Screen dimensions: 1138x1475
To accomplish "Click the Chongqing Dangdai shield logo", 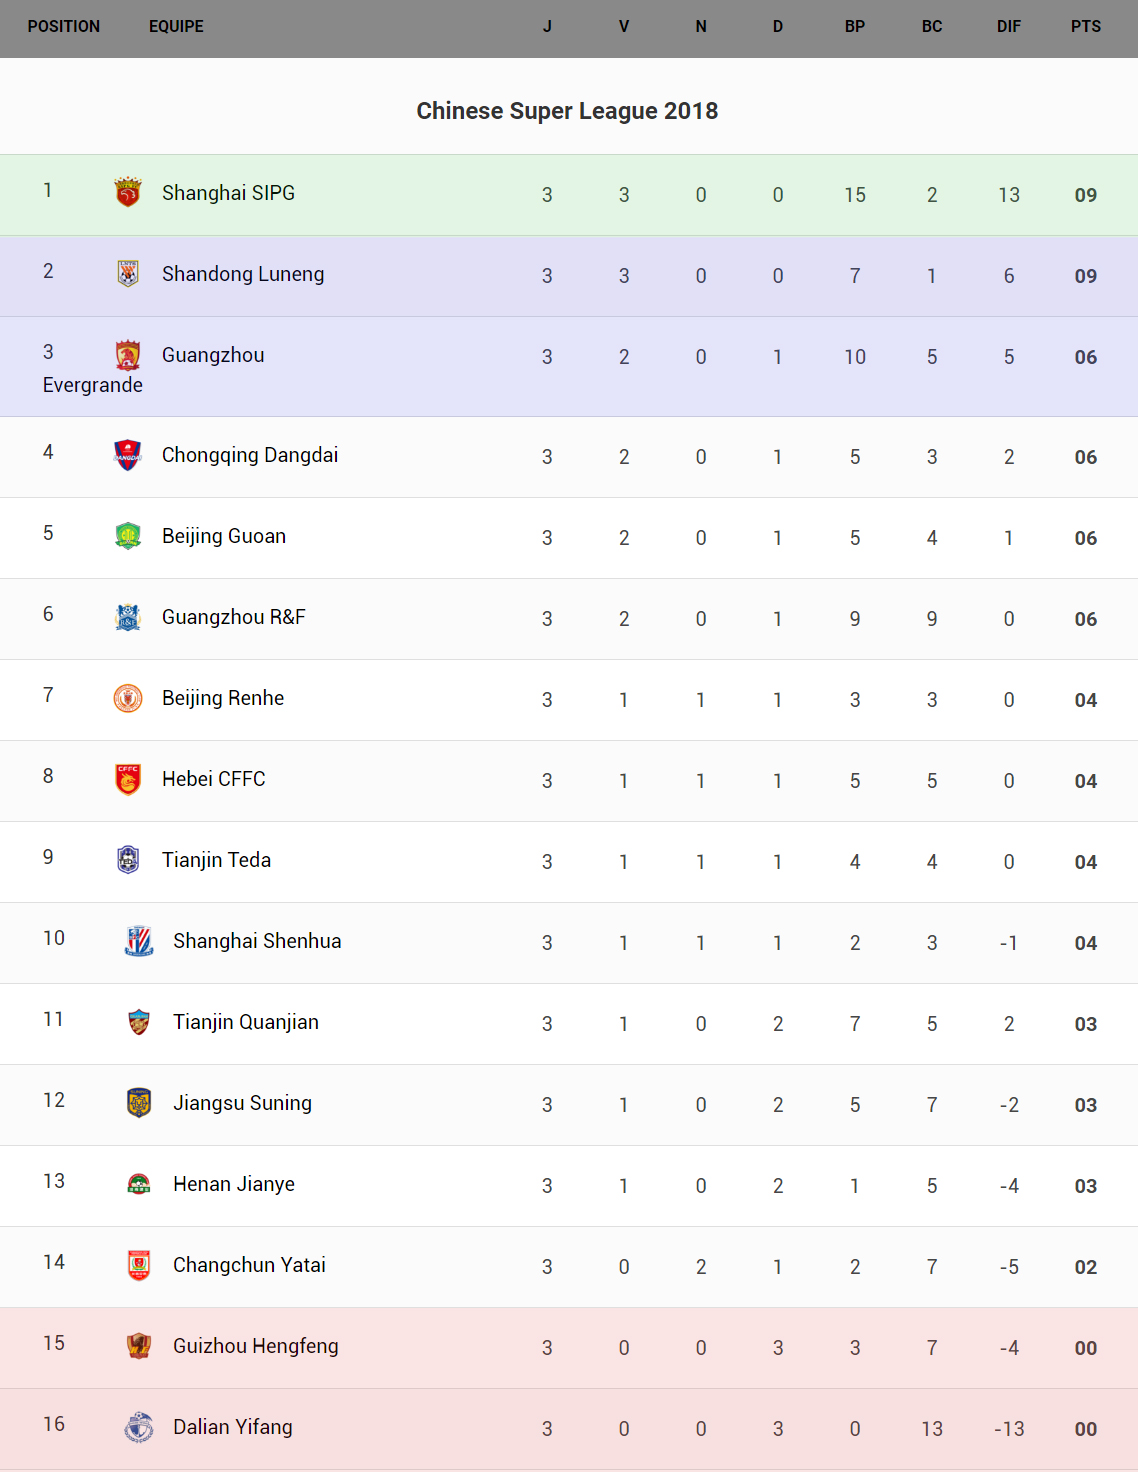I will 128,455.
